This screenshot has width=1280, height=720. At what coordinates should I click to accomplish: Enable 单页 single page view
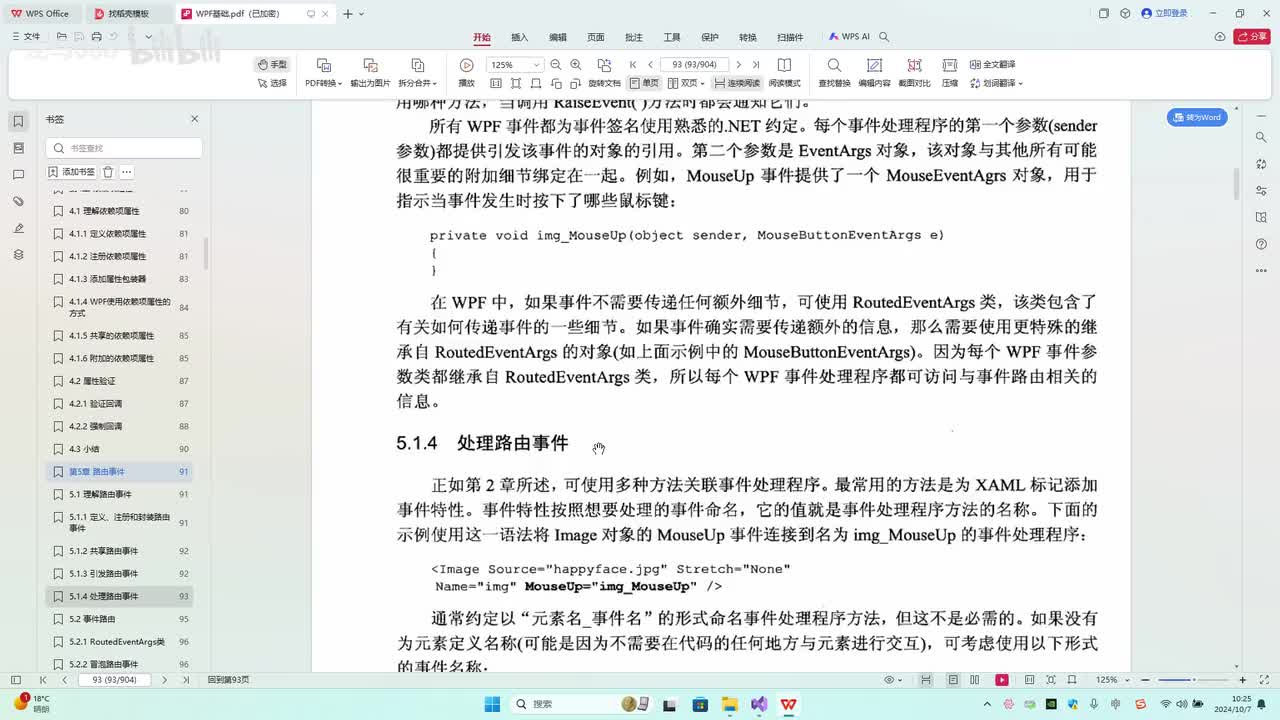(x=644, y=83)
